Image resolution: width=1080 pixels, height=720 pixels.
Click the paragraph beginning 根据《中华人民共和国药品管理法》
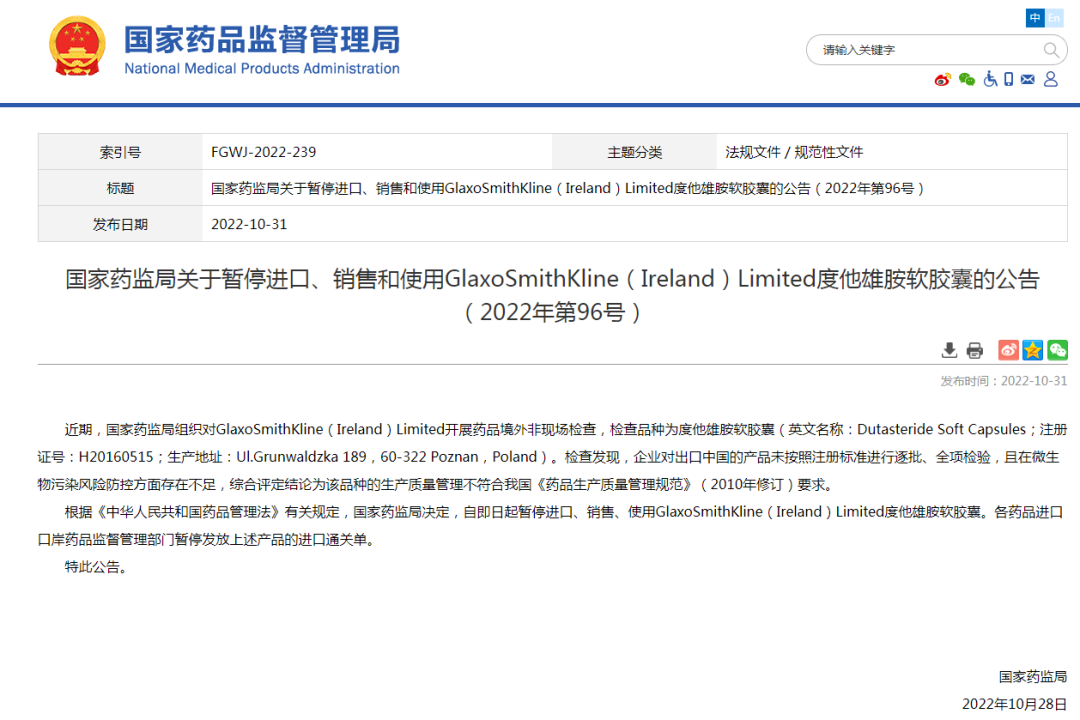point(552,526)
